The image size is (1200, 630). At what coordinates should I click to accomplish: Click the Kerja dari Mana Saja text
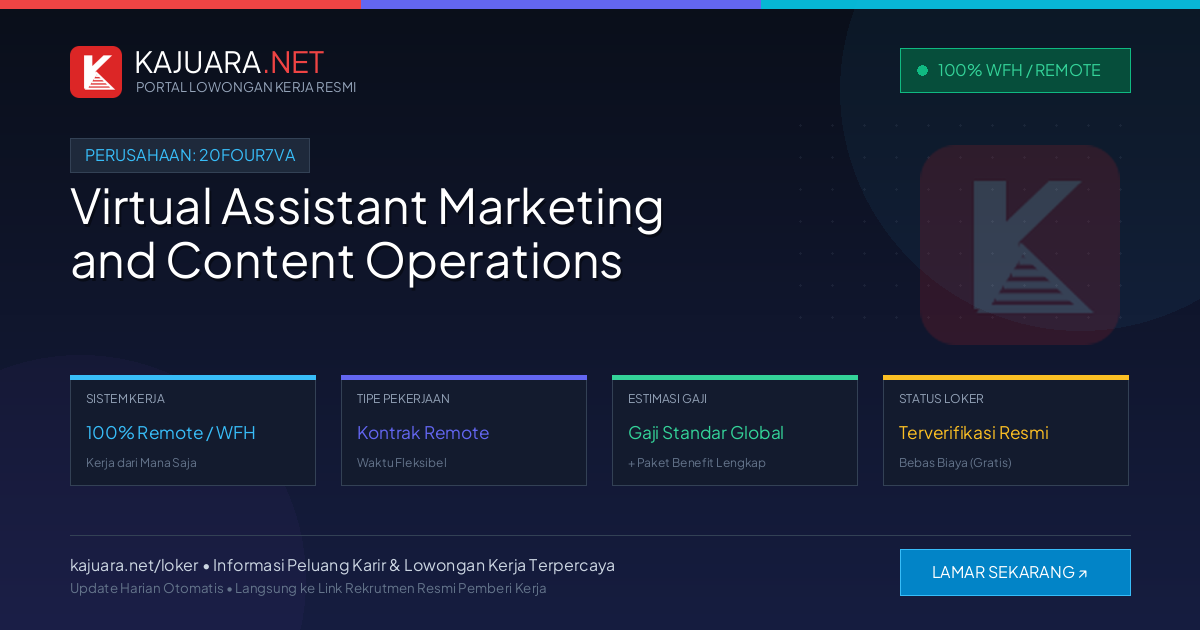(x=141, y=463)
